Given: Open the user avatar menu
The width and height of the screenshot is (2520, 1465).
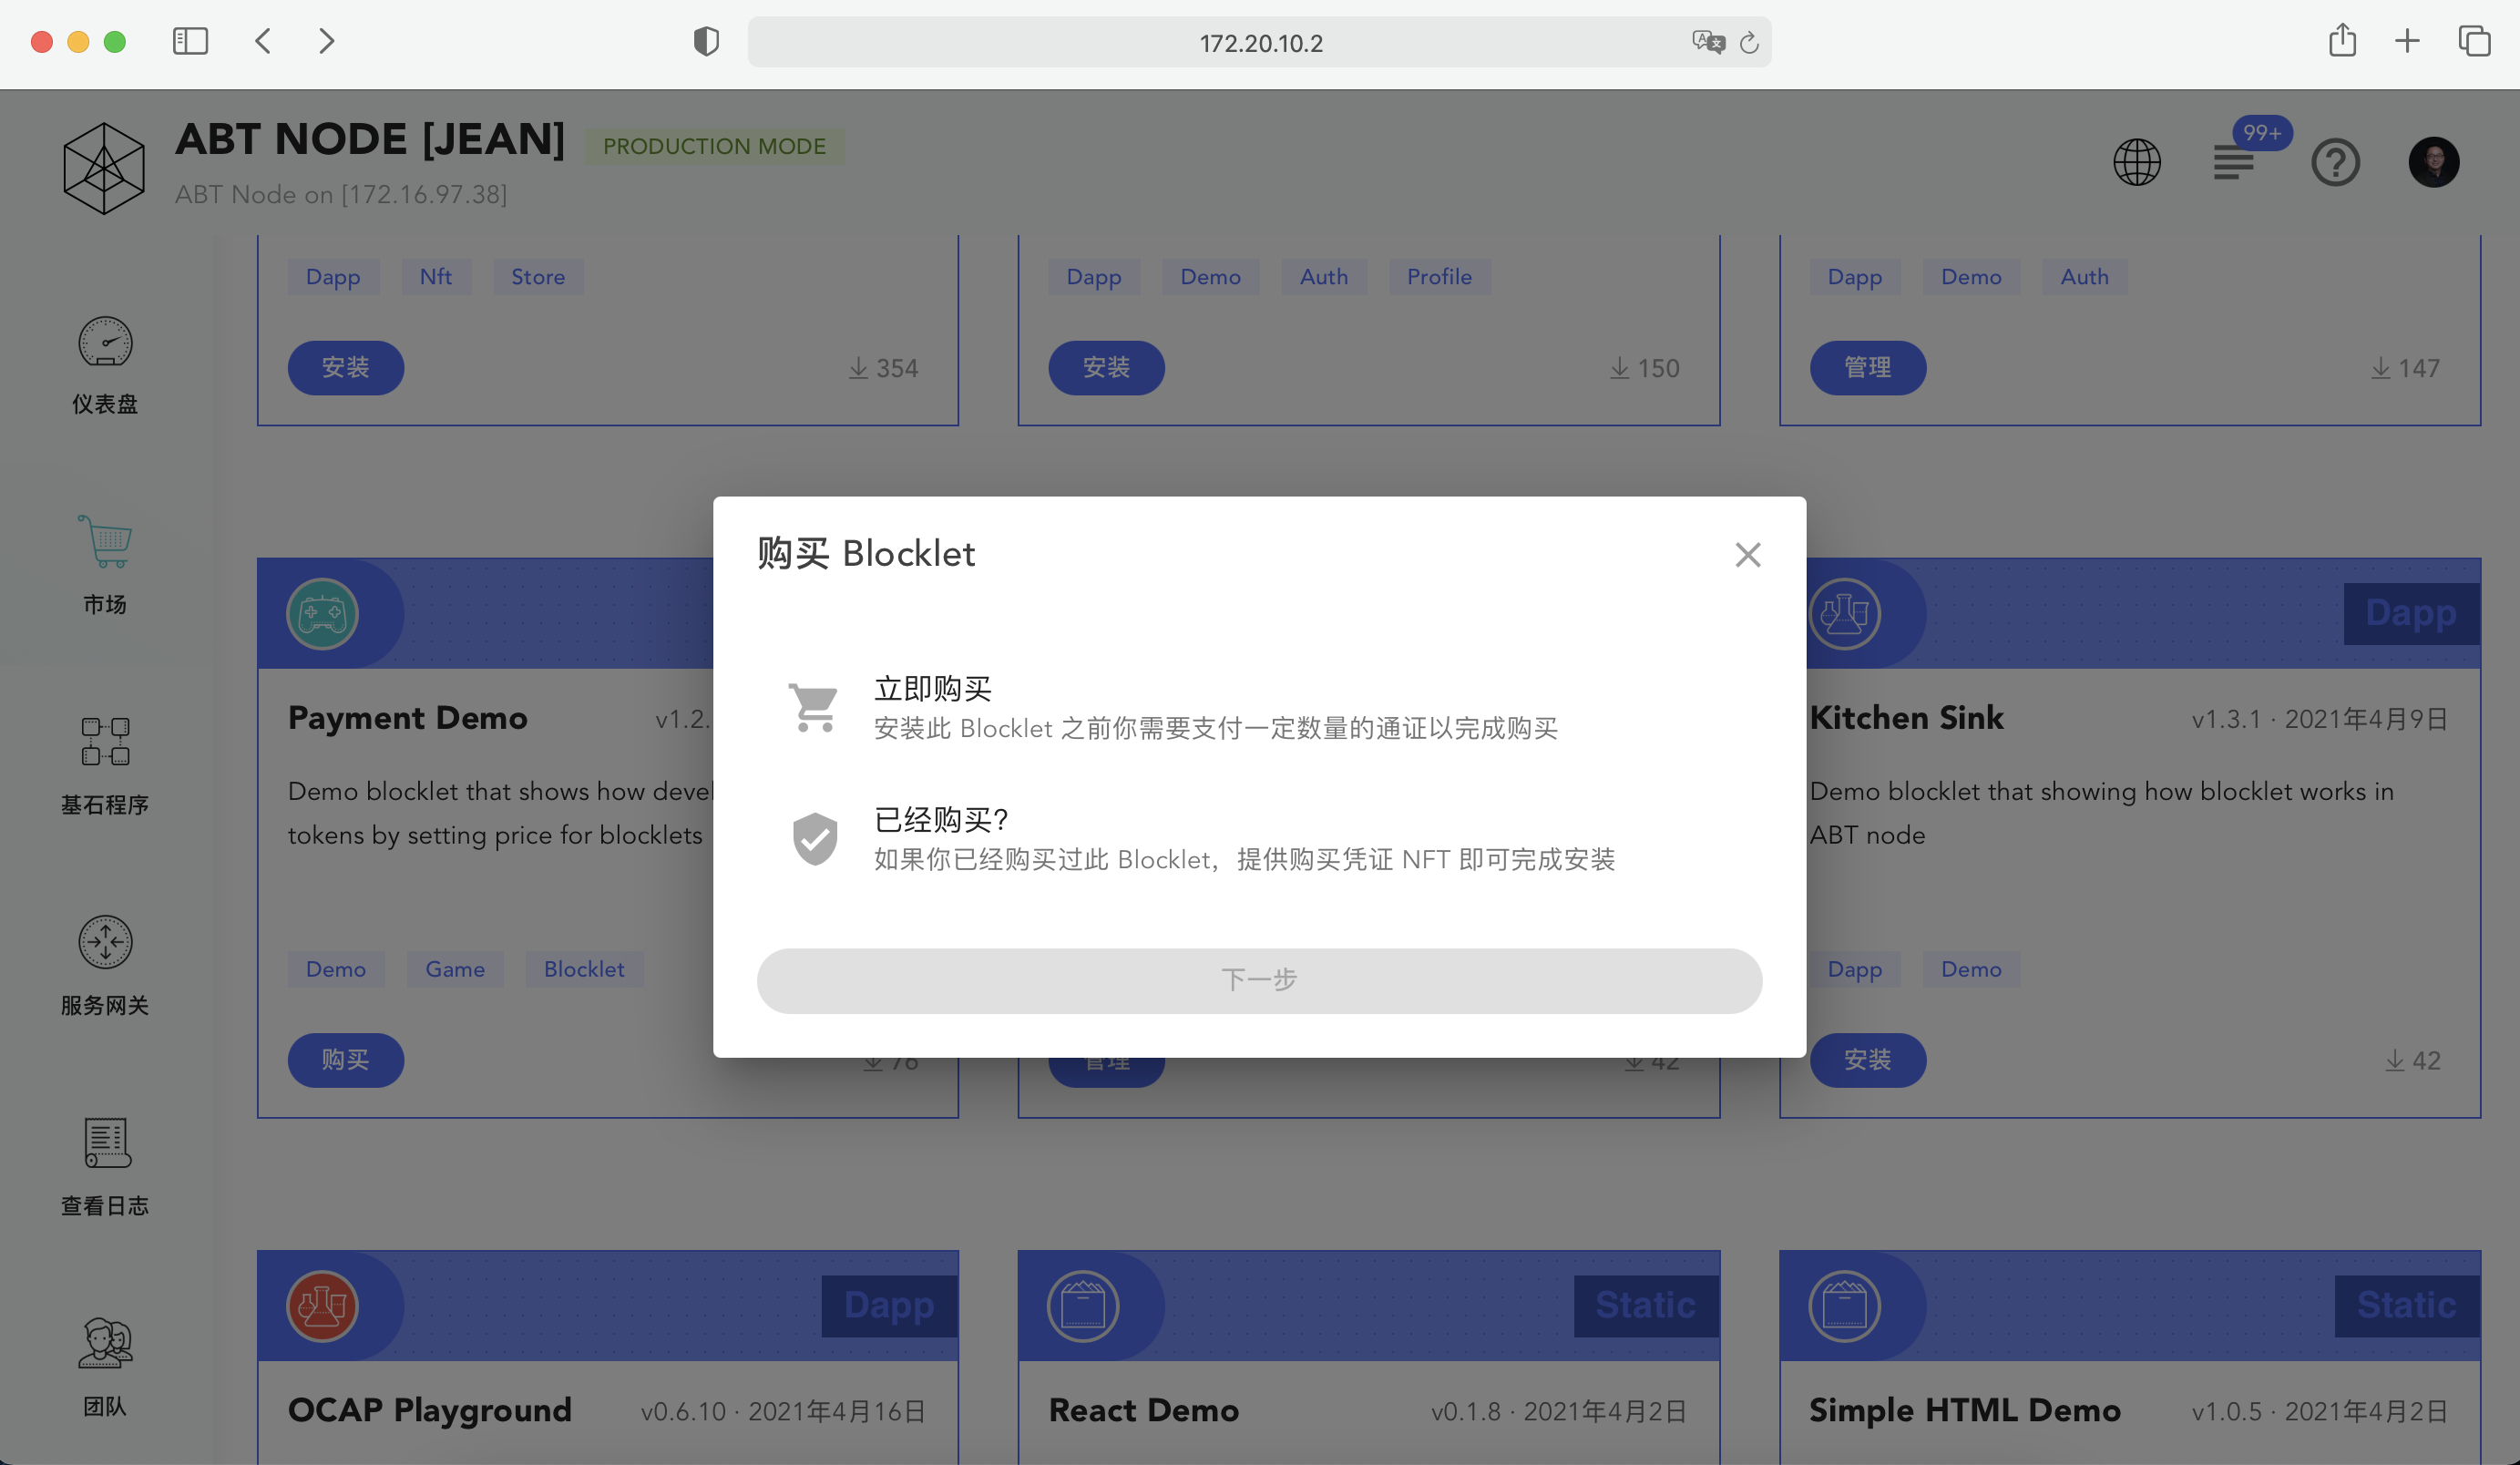Looking at the screenshot, I should [x=2433, y=162].
